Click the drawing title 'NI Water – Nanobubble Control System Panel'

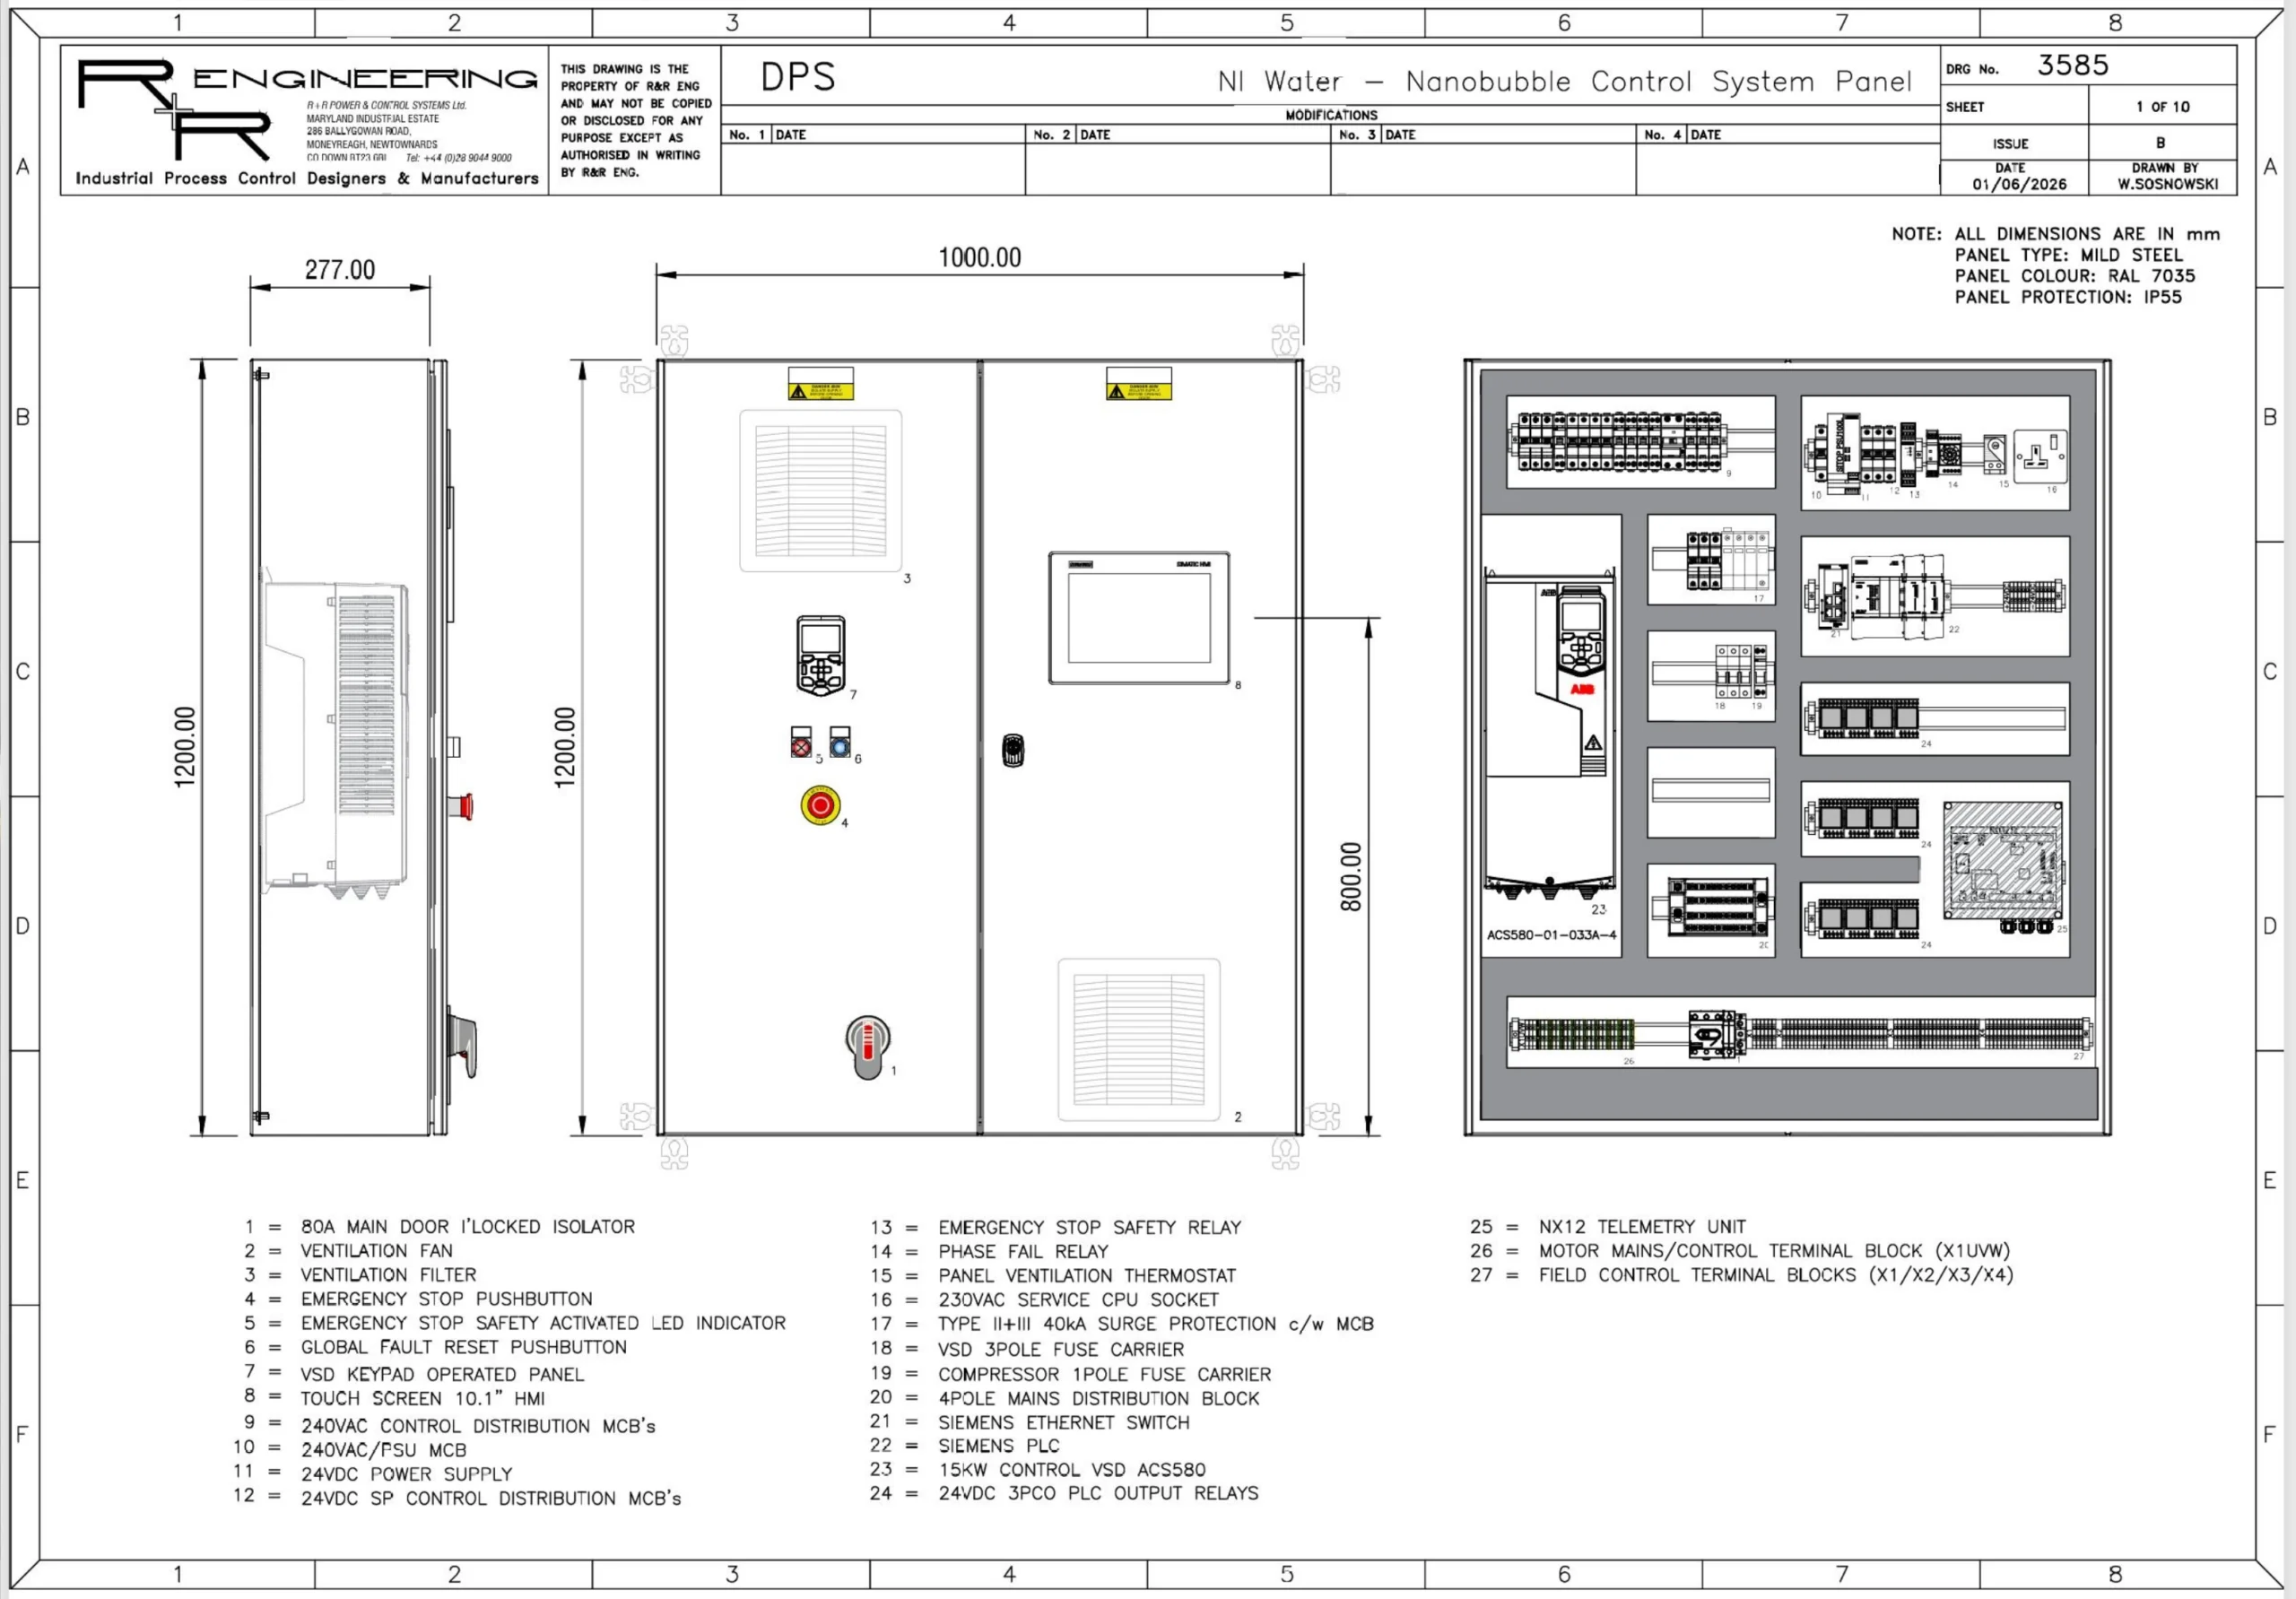point(1565,81)
